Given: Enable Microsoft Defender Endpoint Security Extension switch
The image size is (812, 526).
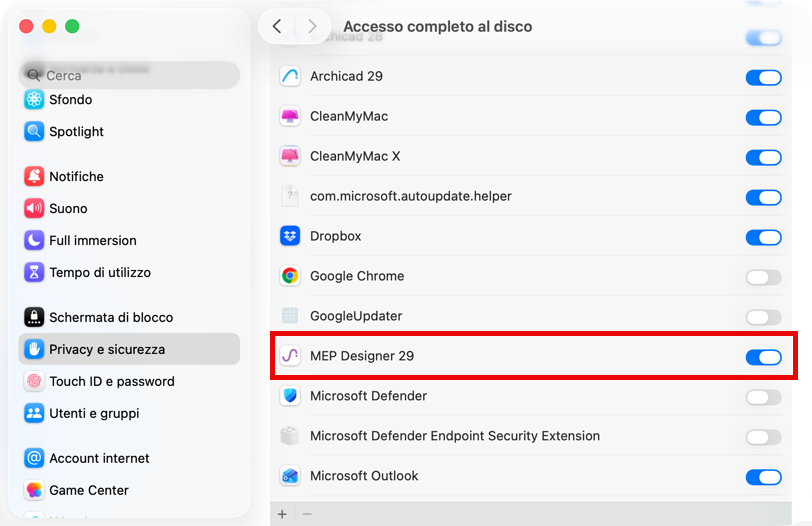Looking at the screenshot, I should (763, 437).
